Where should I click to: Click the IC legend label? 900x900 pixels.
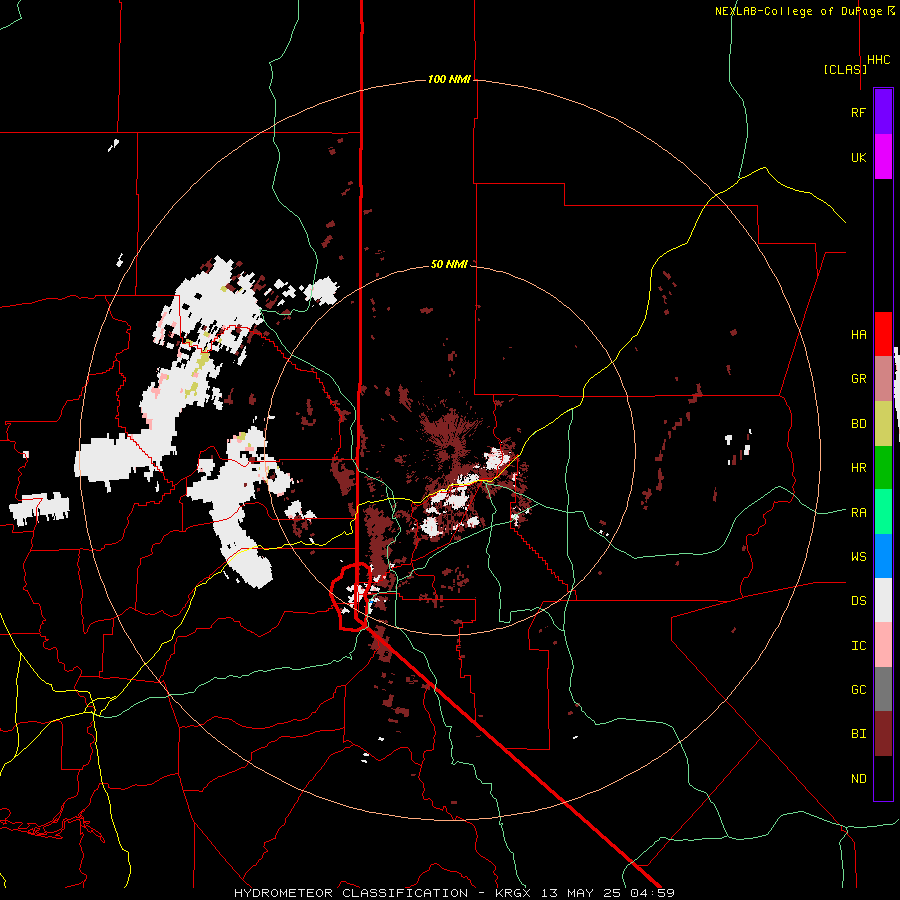coord(858,646)
